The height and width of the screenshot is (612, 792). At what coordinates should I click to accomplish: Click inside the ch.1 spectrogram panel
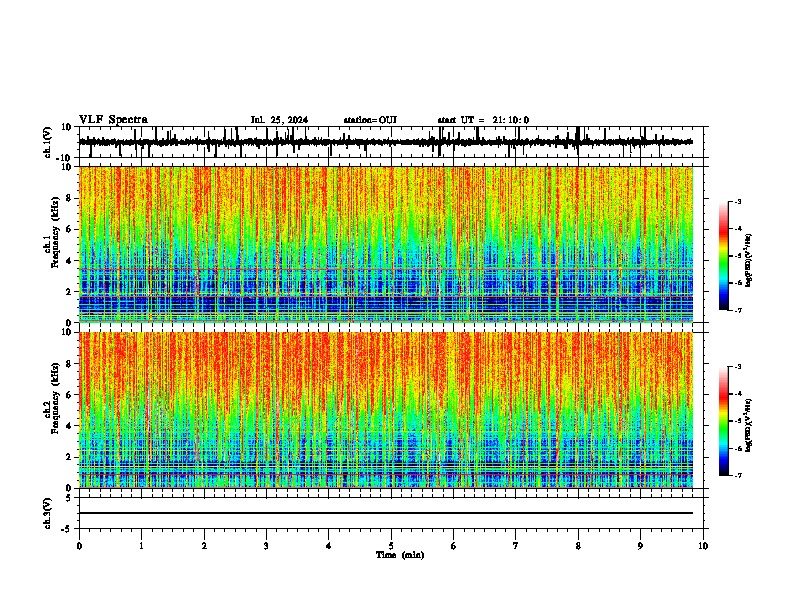click(386, 244)
